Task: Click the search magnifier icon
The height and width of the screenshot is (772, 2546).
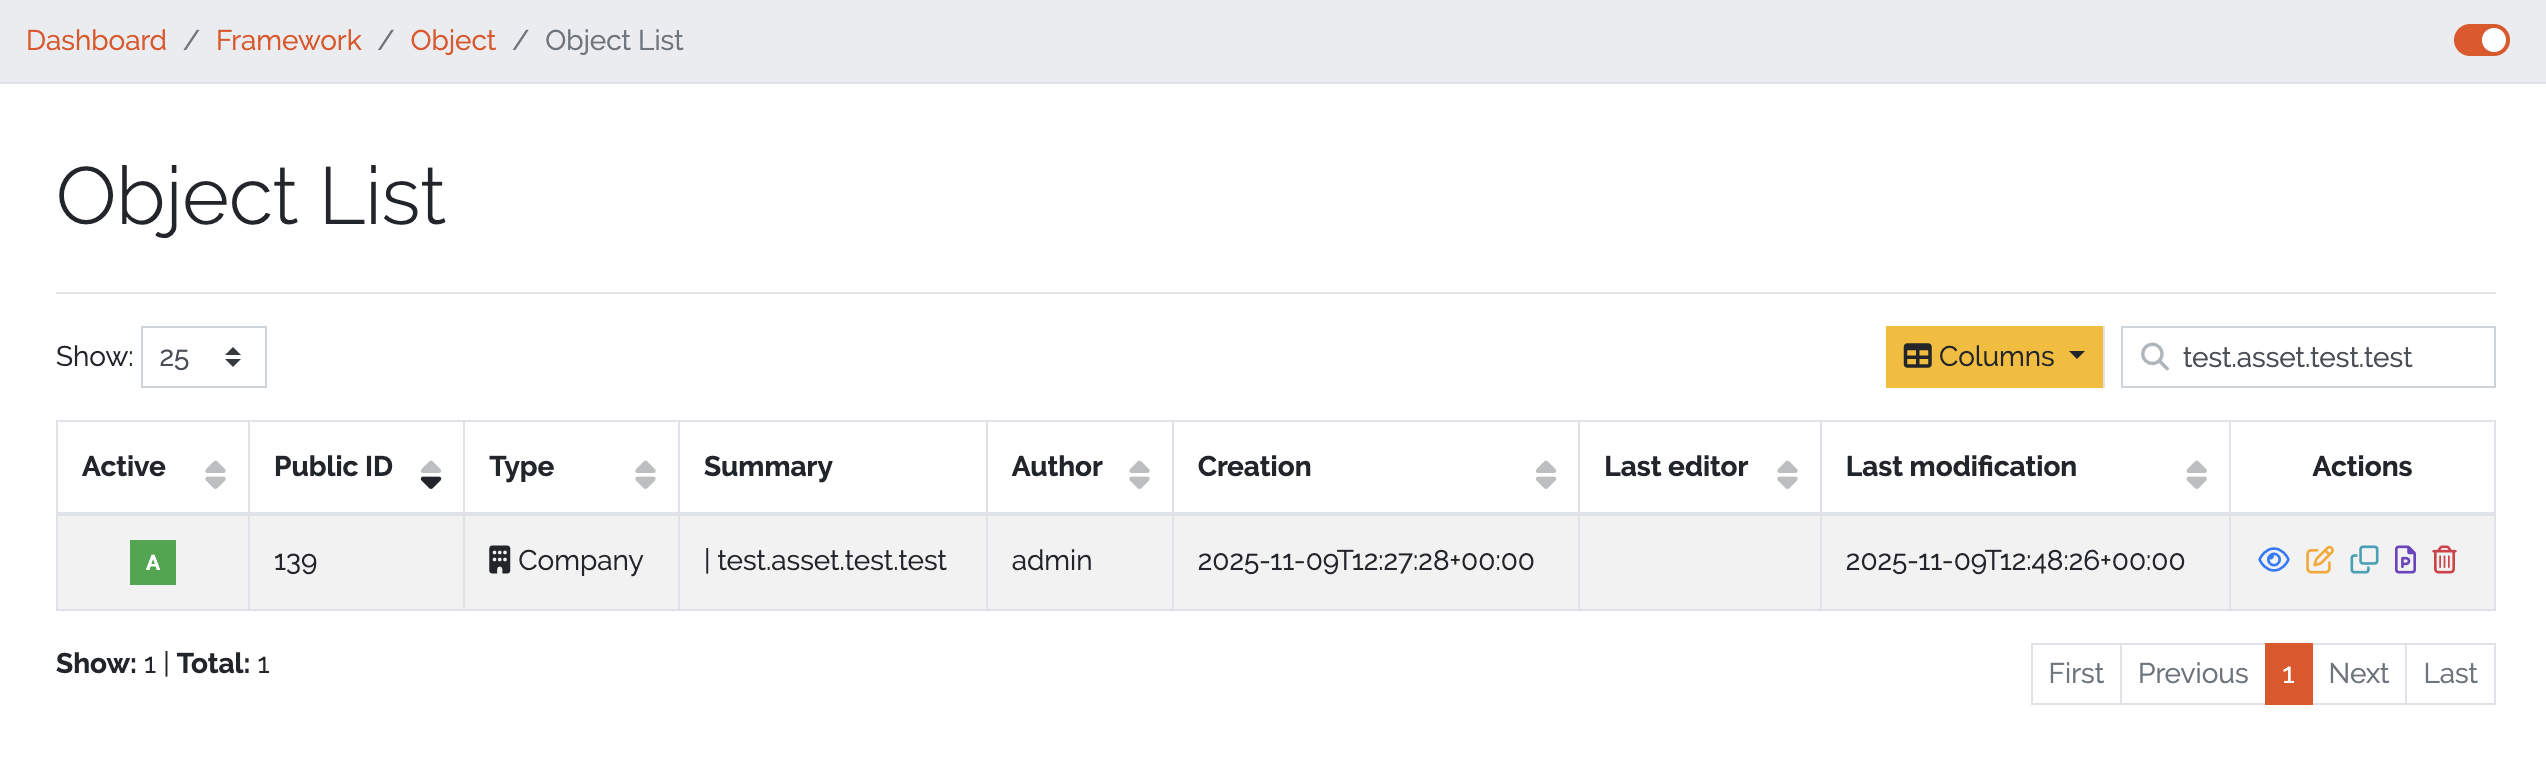Action: (x=2154, y=357)
